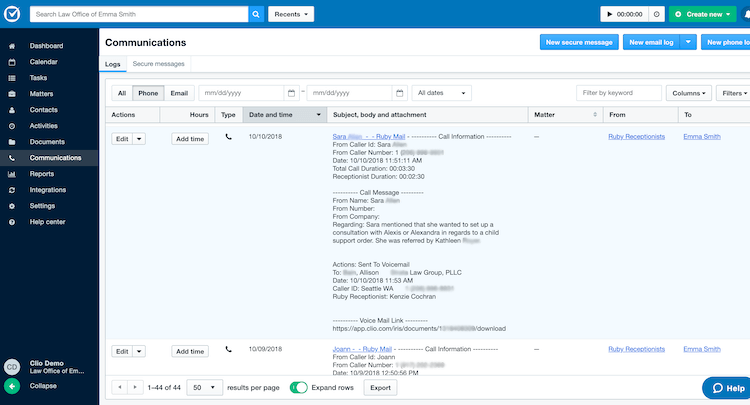750x405 pixels.
Task: Click the CD user avatar
Action: [12, 367]
